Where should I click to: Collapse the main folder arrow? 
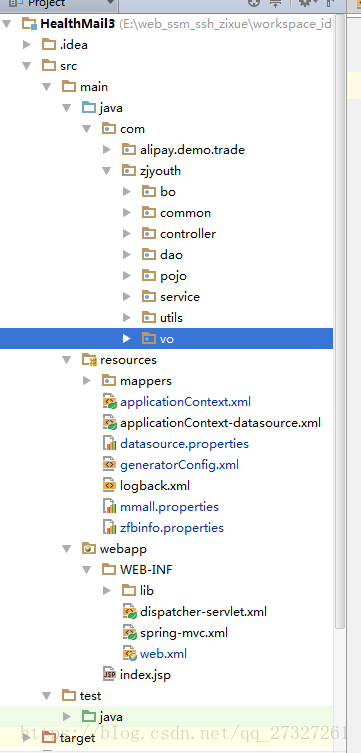(x=47, y=87)
